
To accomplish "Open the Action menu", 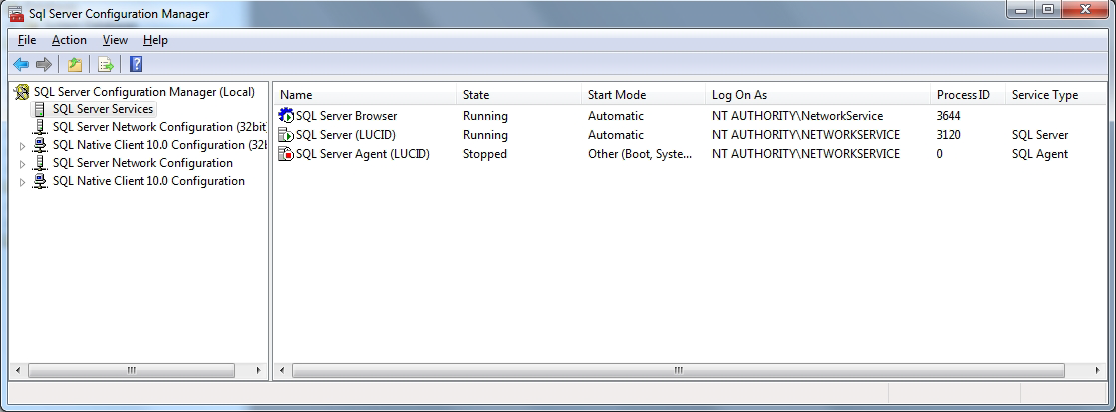I will tap(69, 40).
